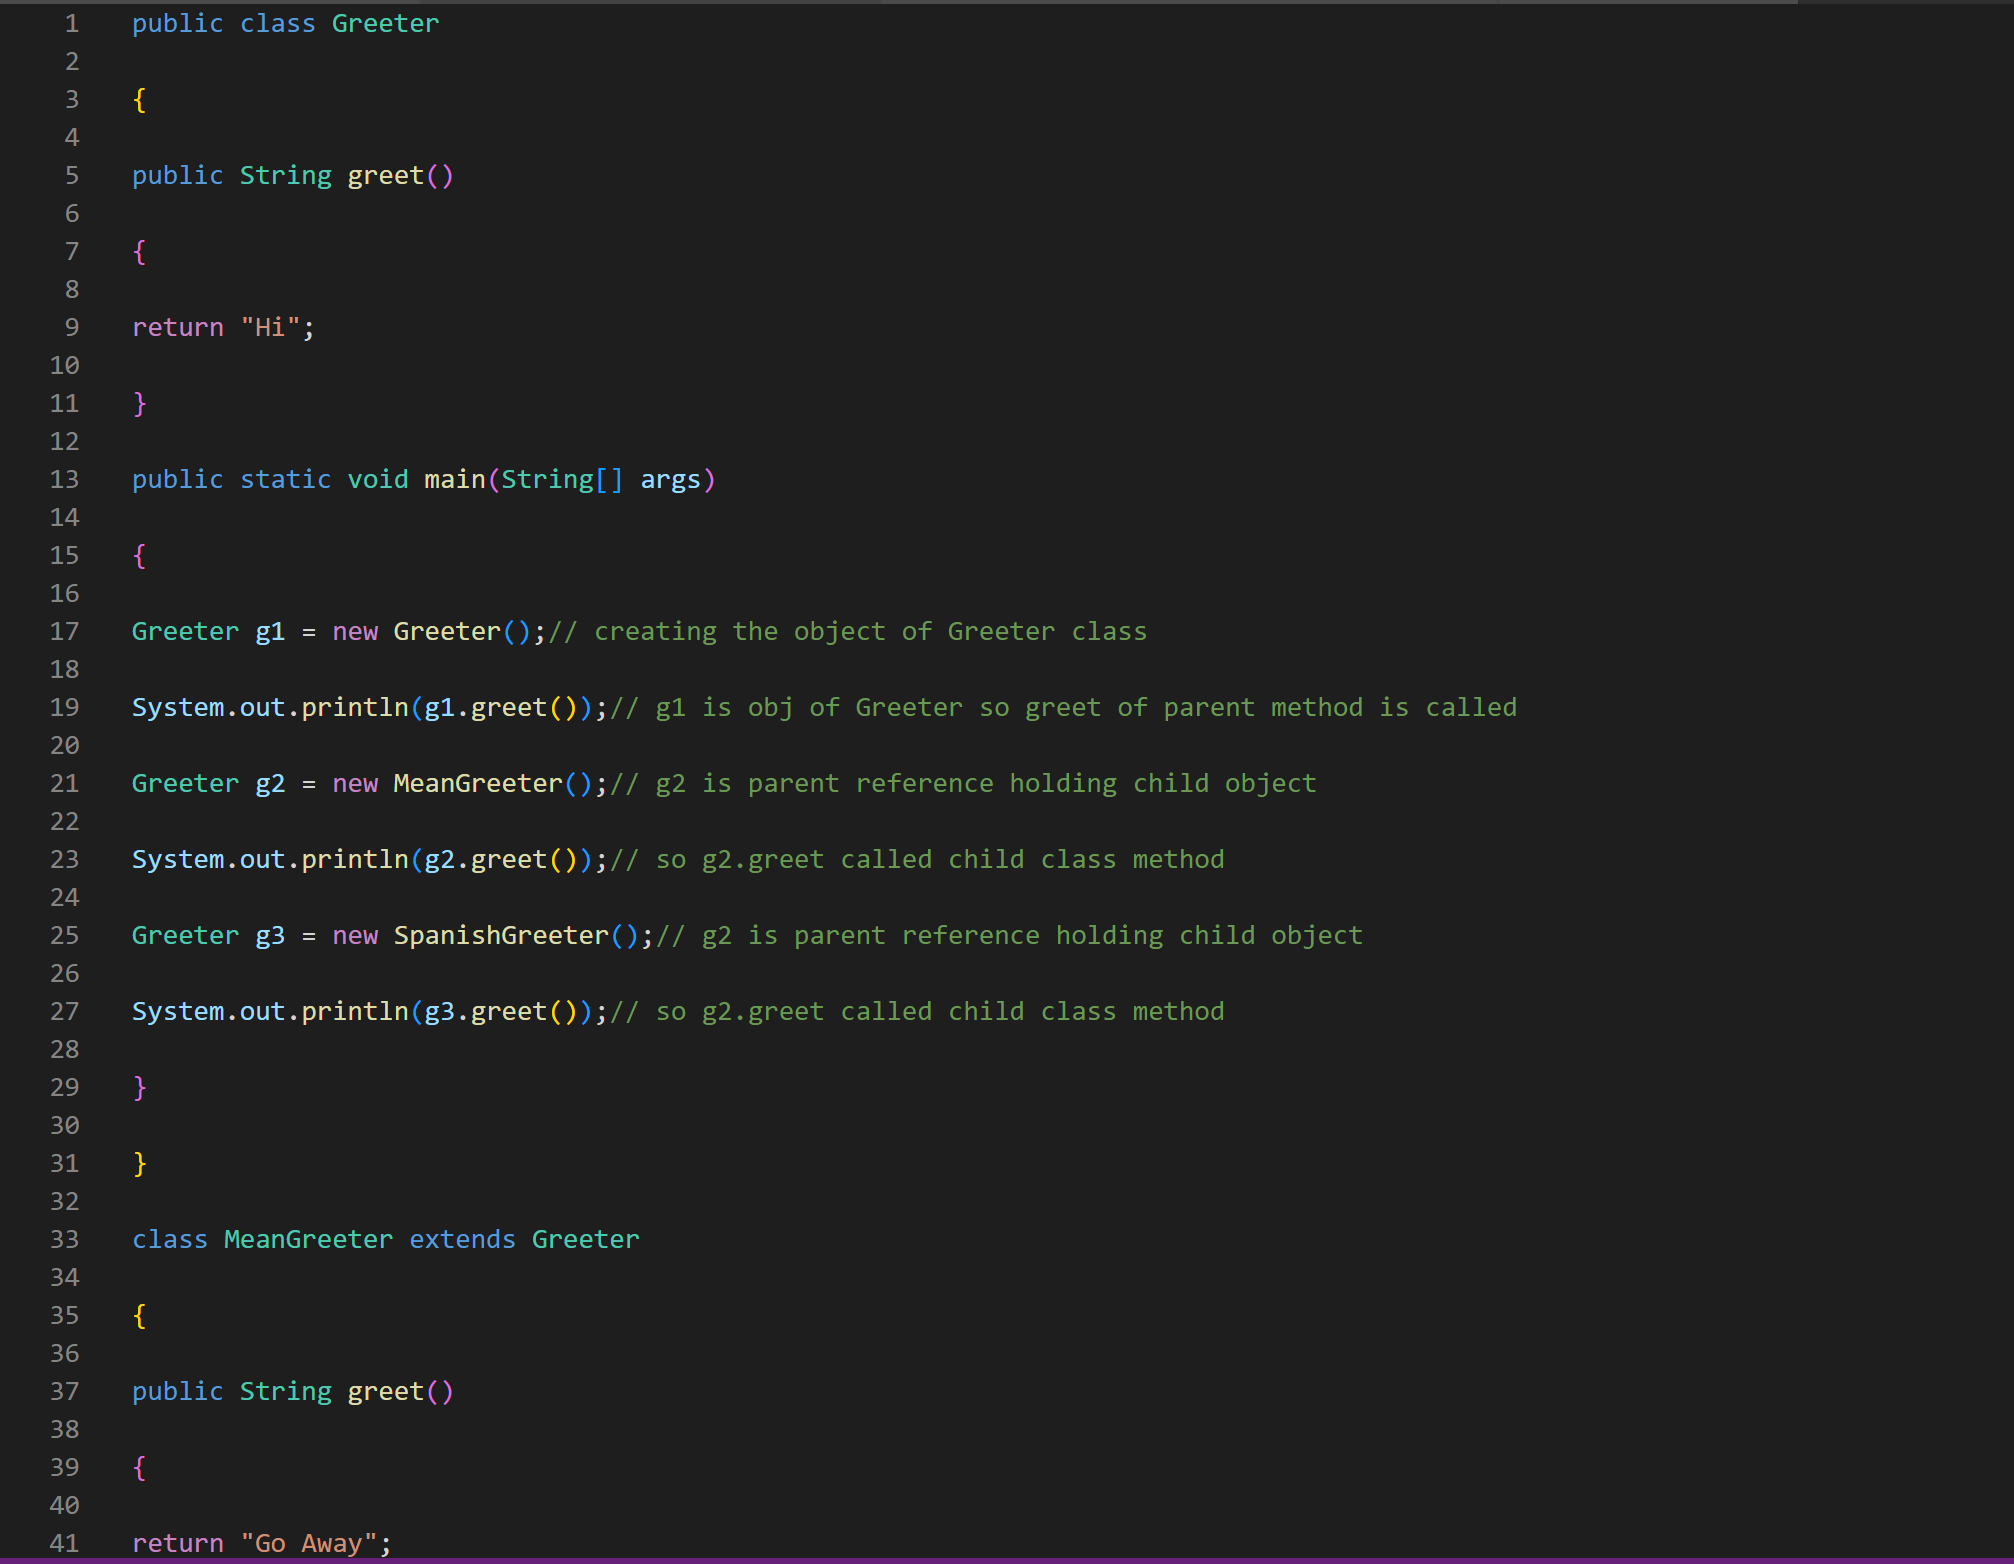Click the return "Go Away" statement

click(x=260, y=1542)
